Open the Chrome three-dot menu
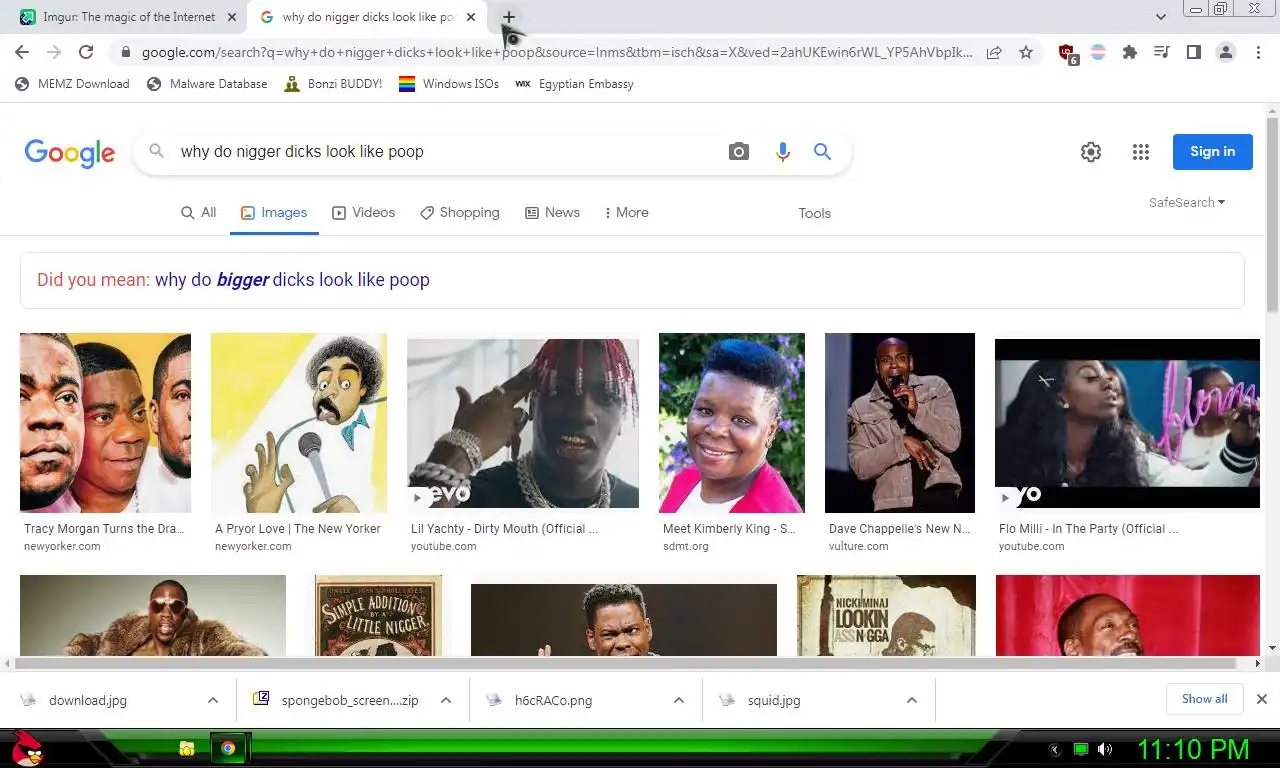This screenshot has height=768, width=1280. [x=1259, y=52]
